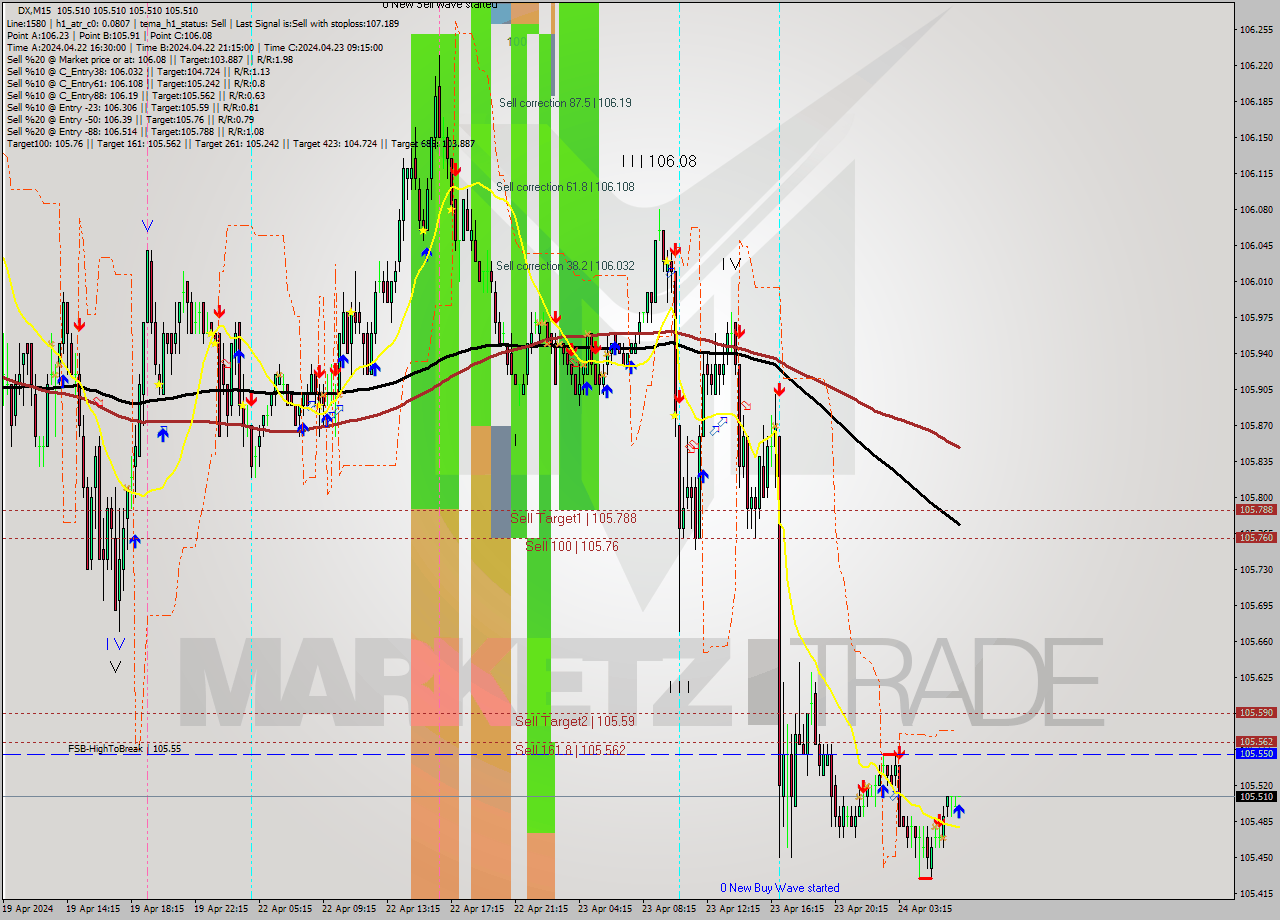Select the 'Sell correction 87.5 | 106.19' label
The image size is (1280, 920).
(x=565, y=103)
